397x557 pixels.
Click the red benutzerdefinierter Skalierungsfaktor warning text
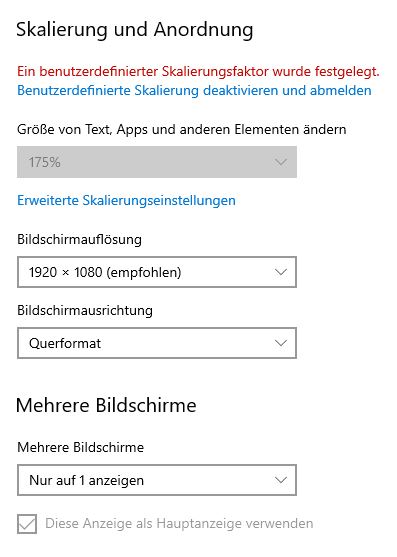click(198, 72)
